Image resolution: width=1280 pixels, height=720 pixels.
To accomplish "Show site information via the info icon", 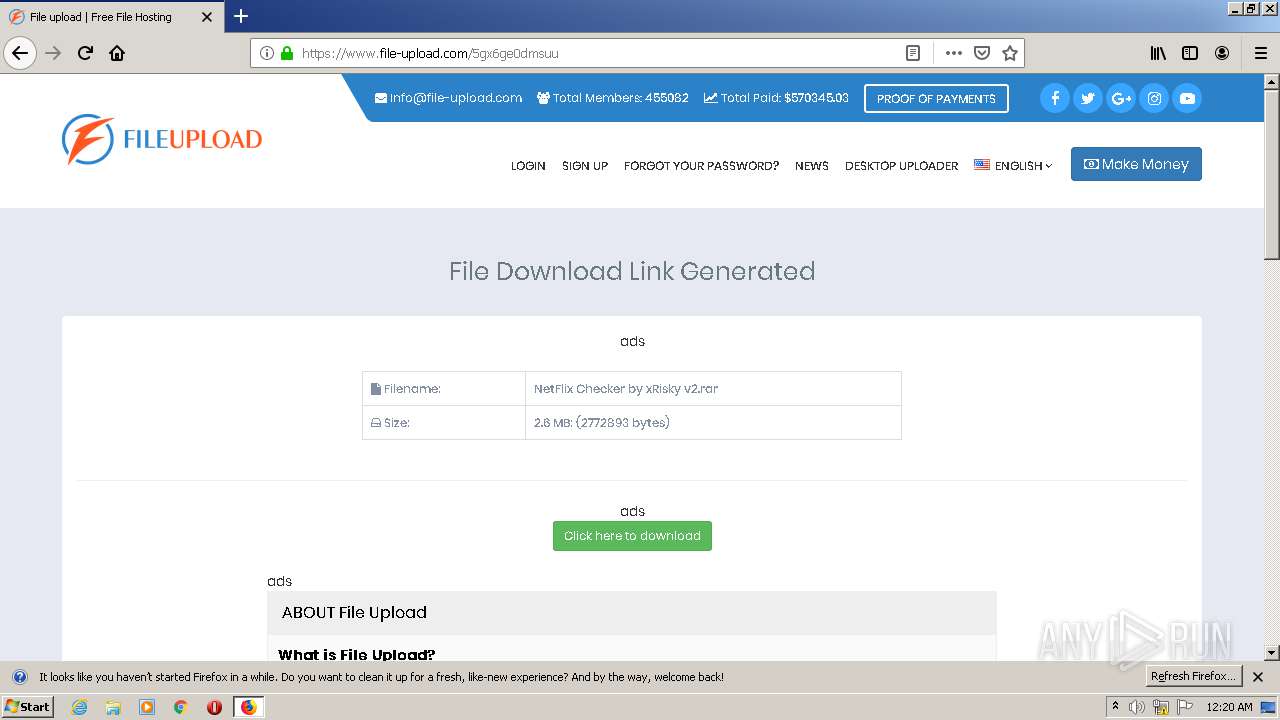I will coord(267,53).
